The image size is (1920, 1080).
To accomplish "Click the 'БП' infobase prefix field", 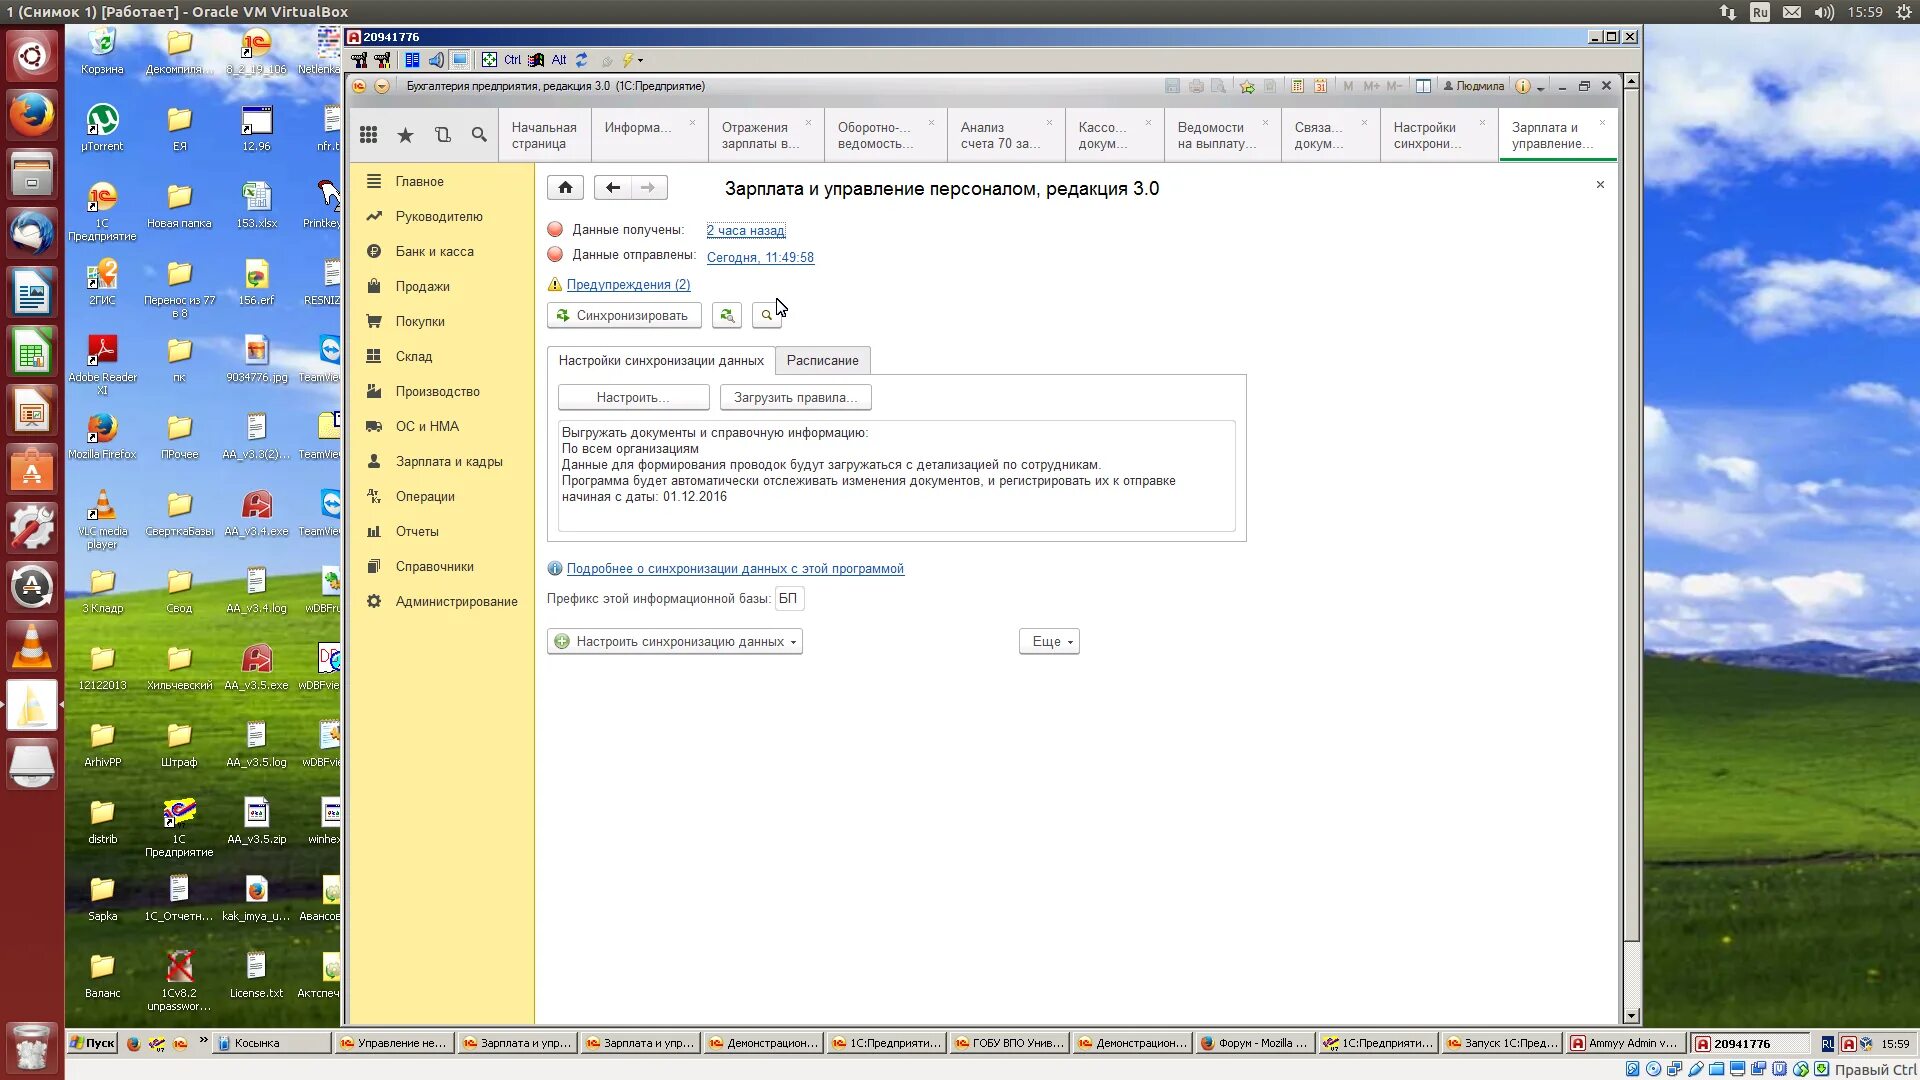I will pyautogui.click(x=788, y=598).
